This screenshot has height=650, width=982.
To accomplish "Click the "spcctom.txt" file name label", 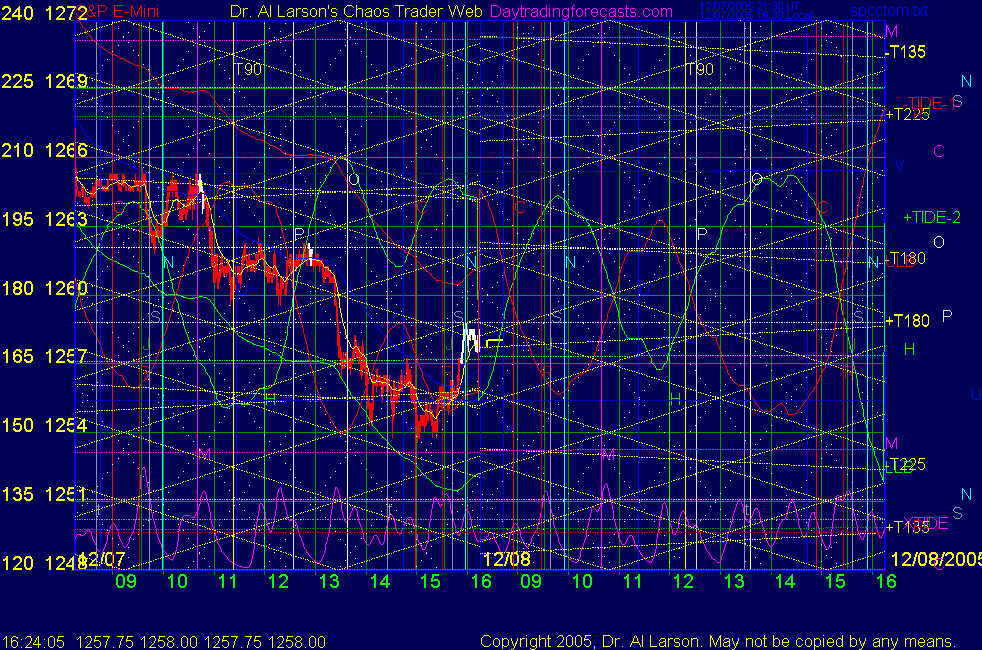I will [889, 11].
